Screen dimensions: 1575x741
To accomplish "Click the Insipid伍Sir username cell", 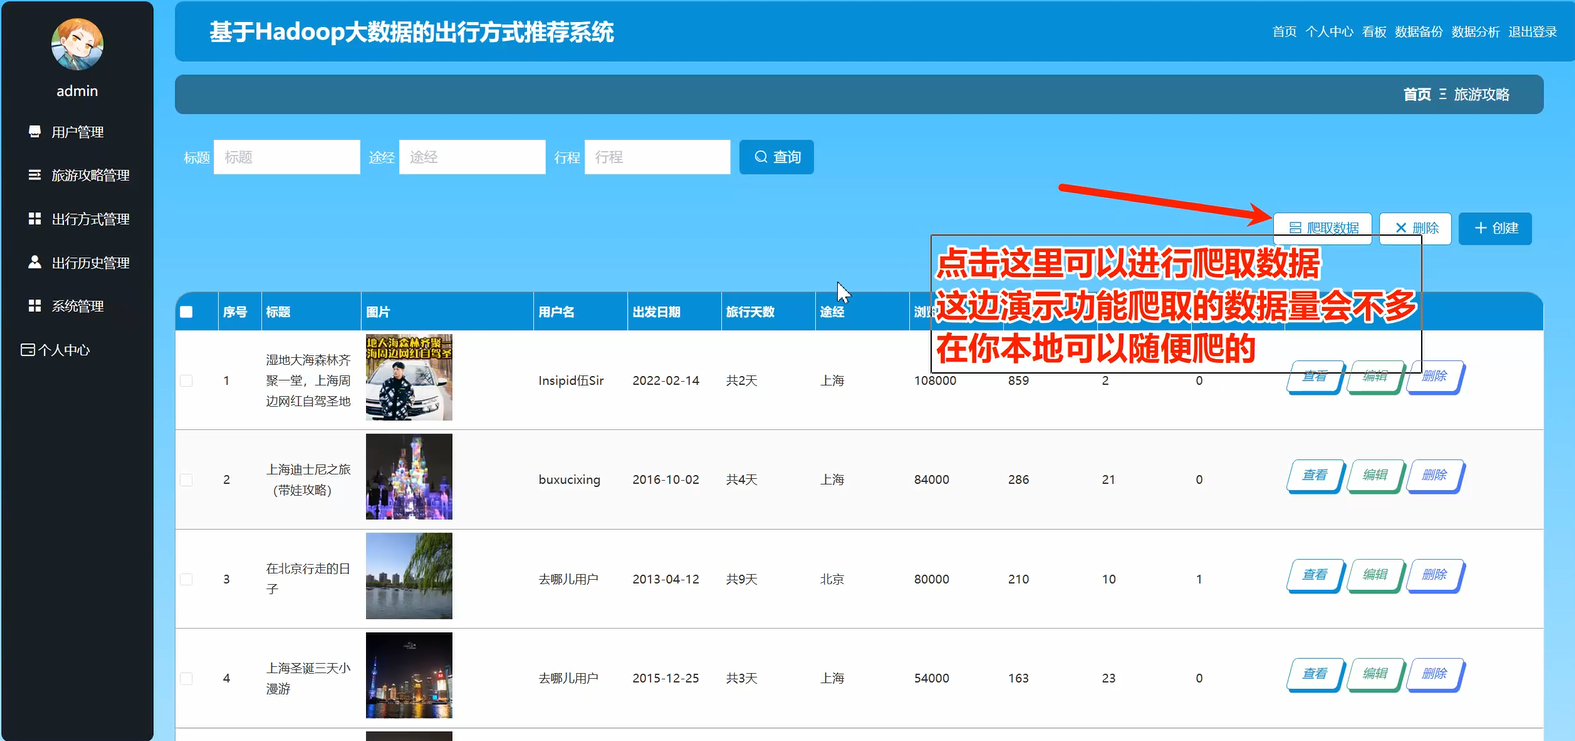I will [571, 381].
